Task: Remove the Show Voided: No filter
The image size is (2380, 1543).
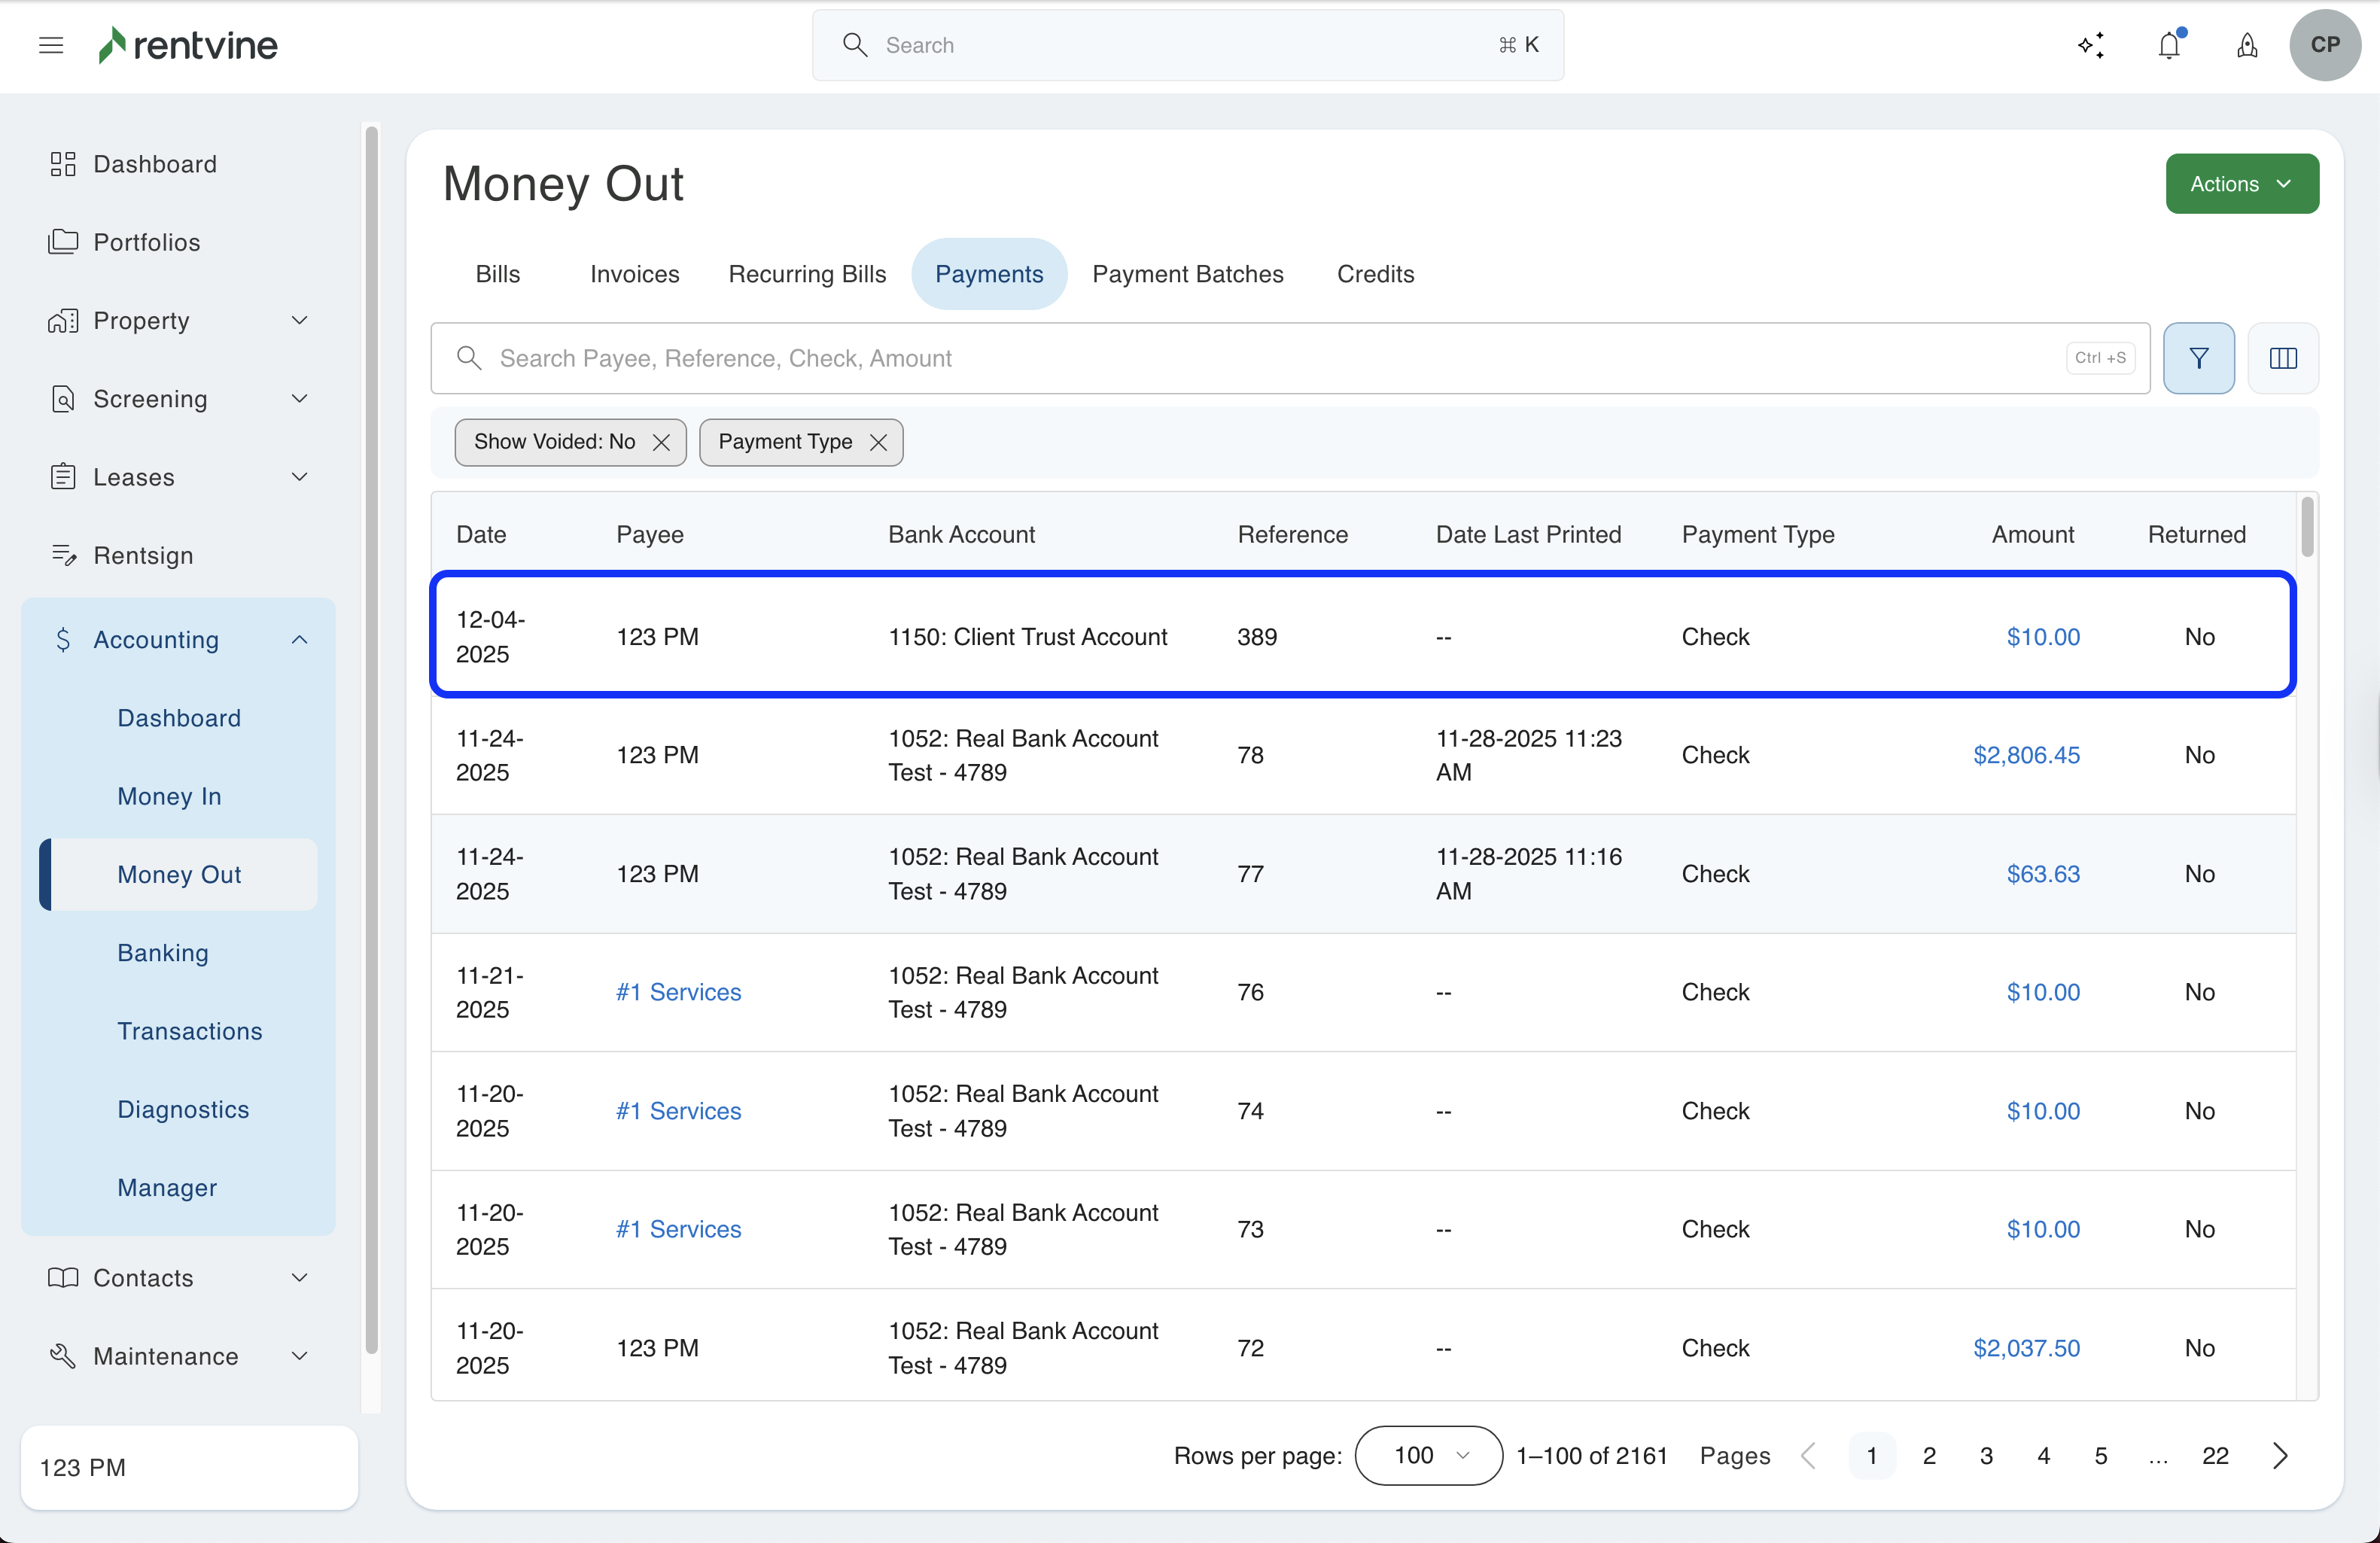Action: pos(661,442)
